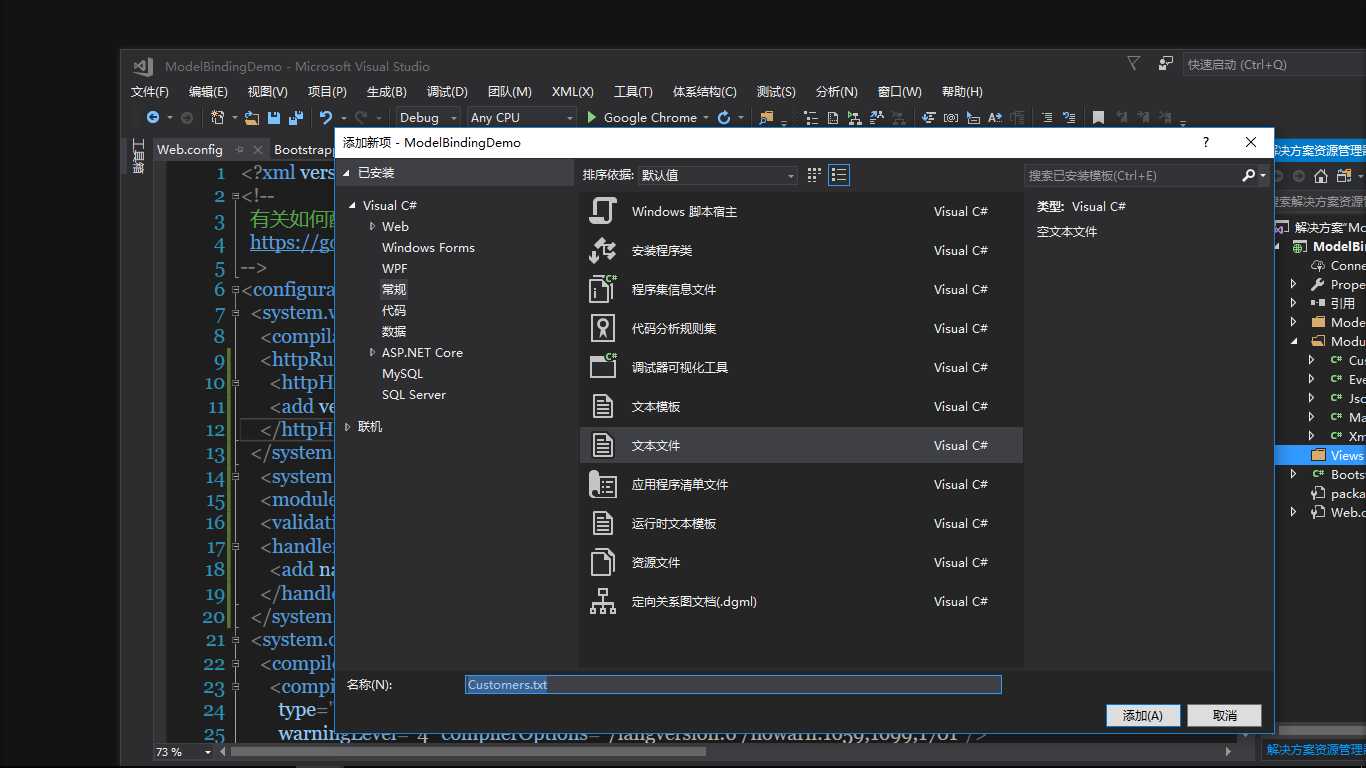The height and width of the screenshot is (768, 1366).
Task: Click the editor horizontal scrollbar
Action: [470, 752]
